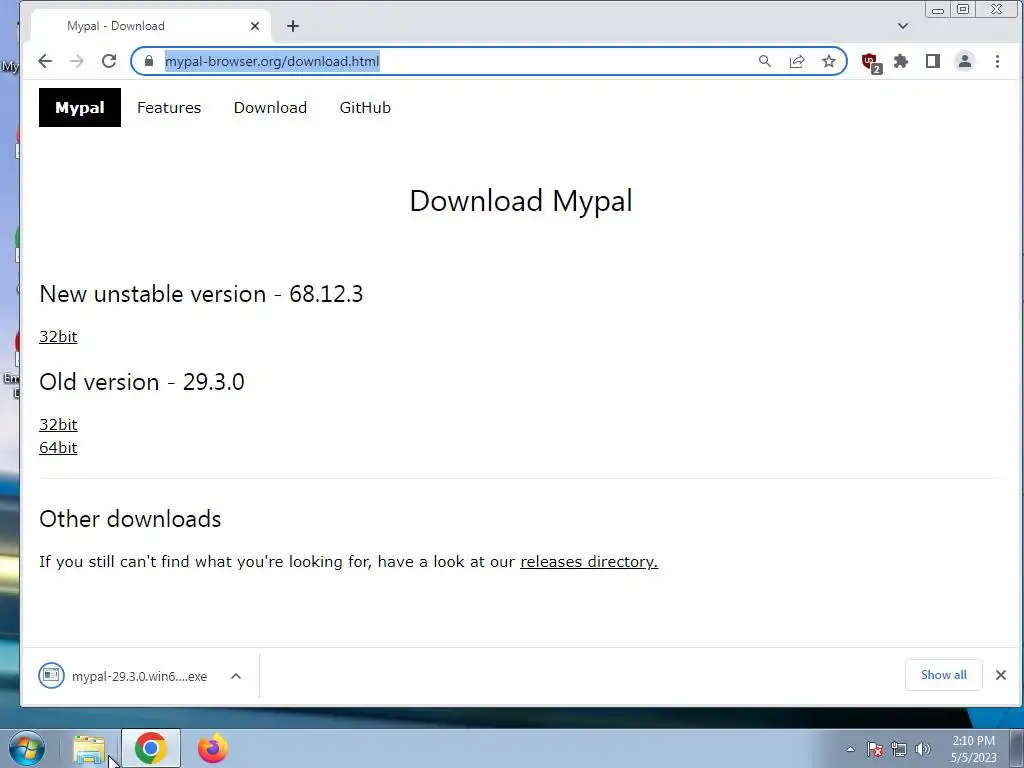Screen dimensions: 1024x768
Task: Open the uBlock Origin extension icon
Action: [x=871, y=62]
